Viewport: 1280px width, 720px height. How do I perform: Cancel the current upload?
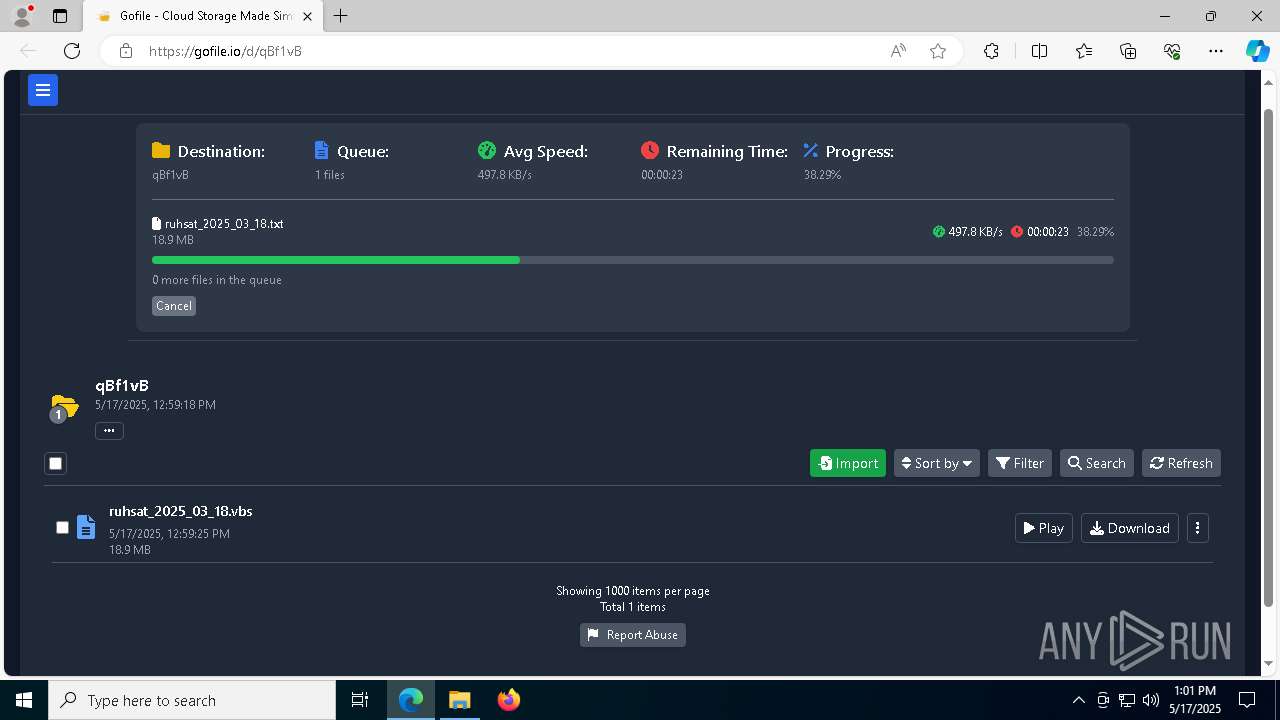(x=174, y=306)
